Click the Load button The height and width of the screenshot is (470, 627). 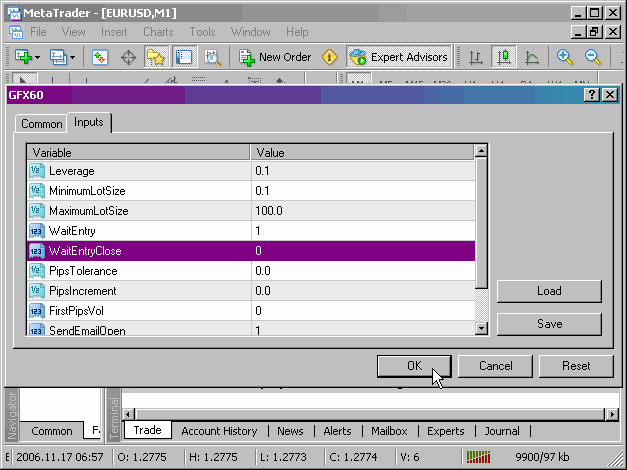549,291
